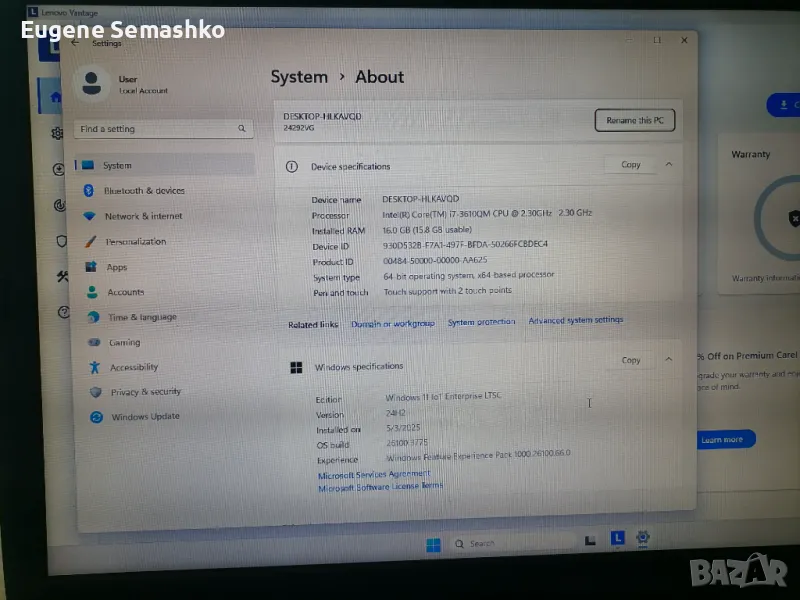Open Bluetooth & devices settings
The image size is (800, 600).
pos(144,191)
